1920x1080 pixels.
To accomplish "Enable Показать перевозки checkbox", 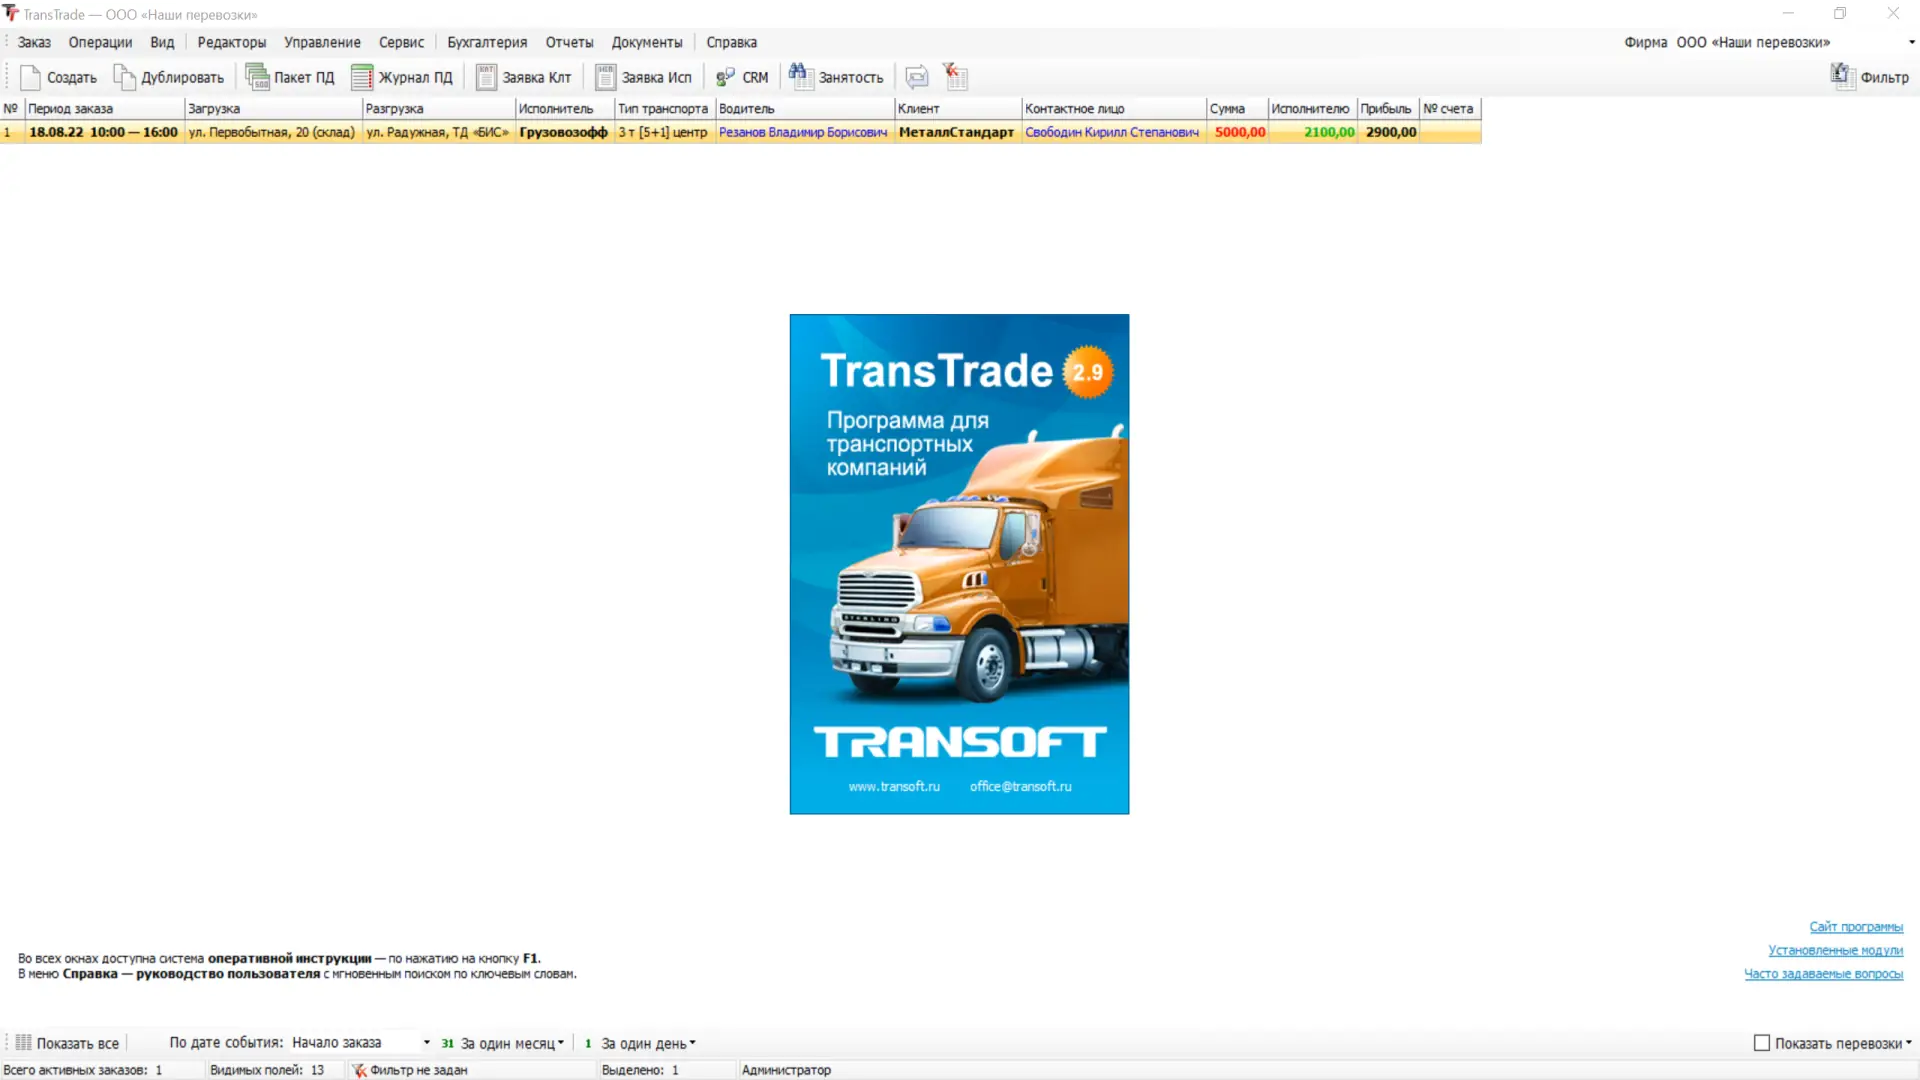I will click(1762, 1043).
